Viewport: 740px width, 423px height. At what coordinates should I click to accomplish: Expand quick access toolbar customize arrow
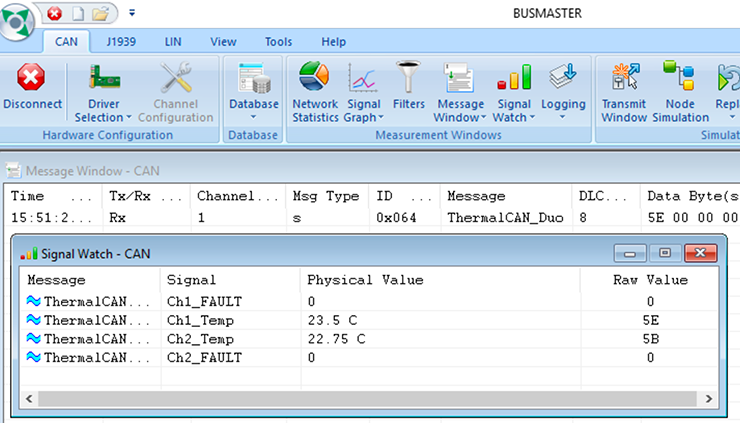click(132, 13)
